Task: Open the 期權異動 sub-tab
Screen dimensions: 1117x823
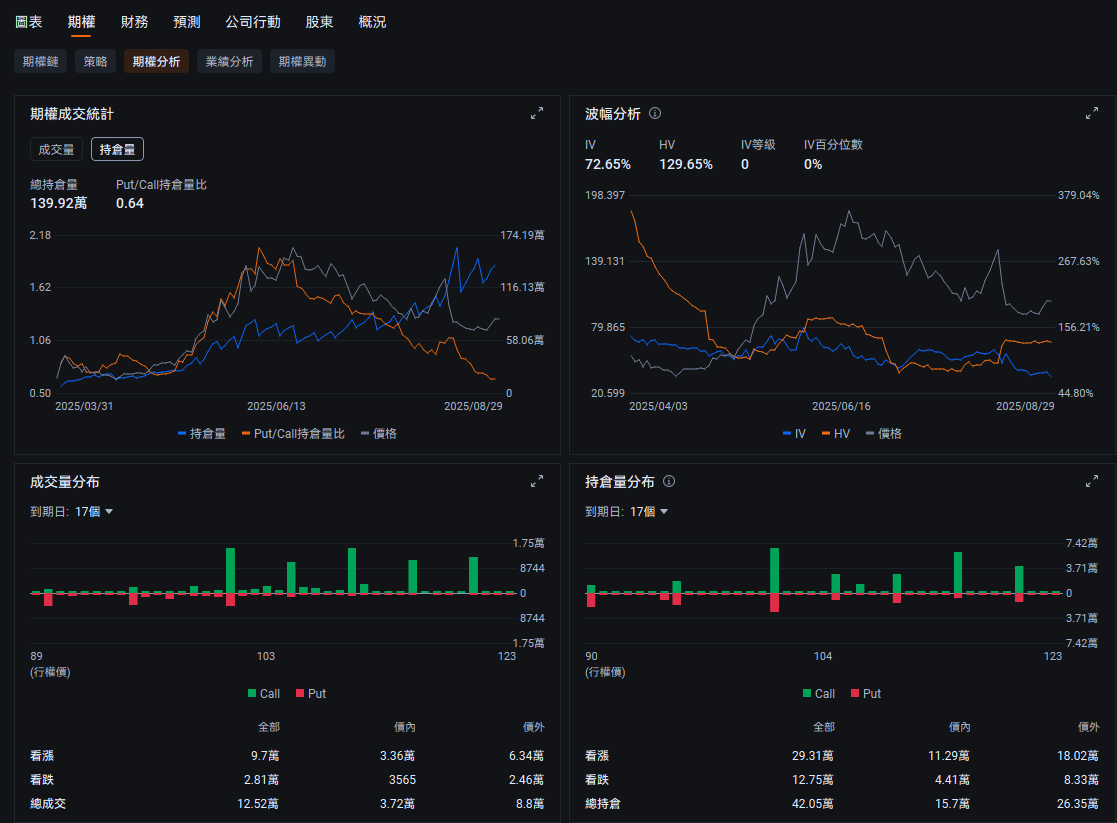Action: click(302, 61)
